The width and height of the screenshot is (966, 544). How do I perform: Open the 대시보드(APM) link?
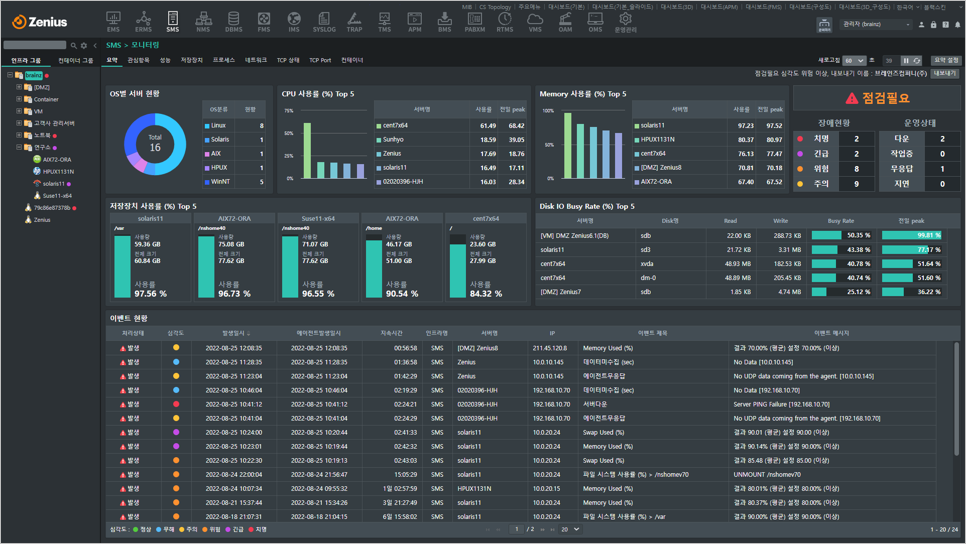pos(719,7)
